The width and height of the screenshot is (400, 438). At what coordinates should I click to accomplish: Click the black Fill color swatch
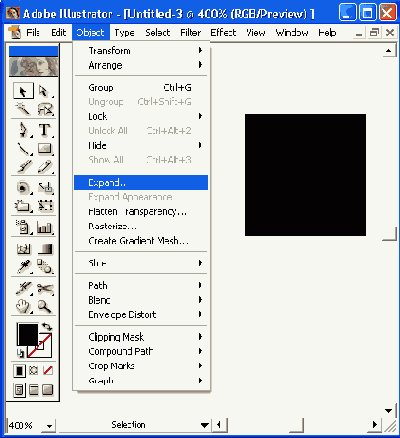pyautogui.click(x=27, y=334)
